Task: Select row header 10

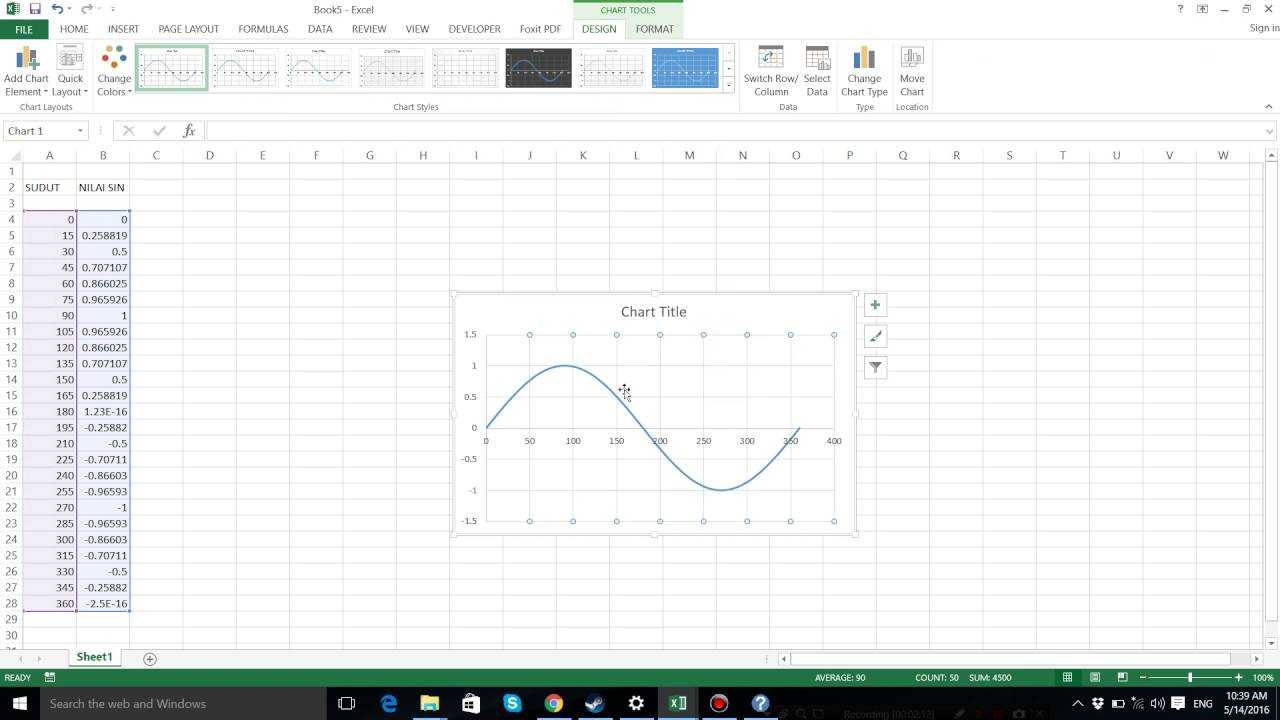Action: point(11,315)
